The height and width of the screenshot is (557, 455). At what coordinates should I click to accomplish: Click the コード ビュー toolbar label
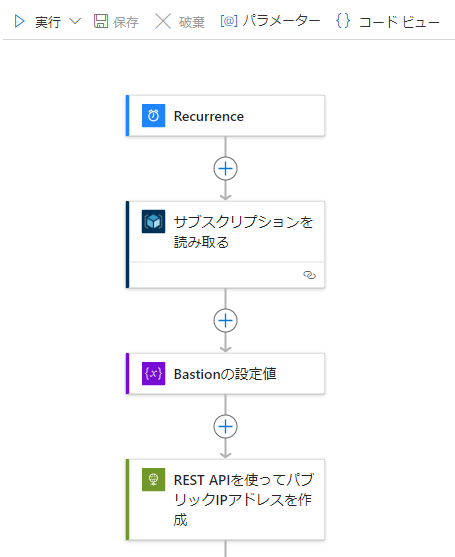click(399, 22)
